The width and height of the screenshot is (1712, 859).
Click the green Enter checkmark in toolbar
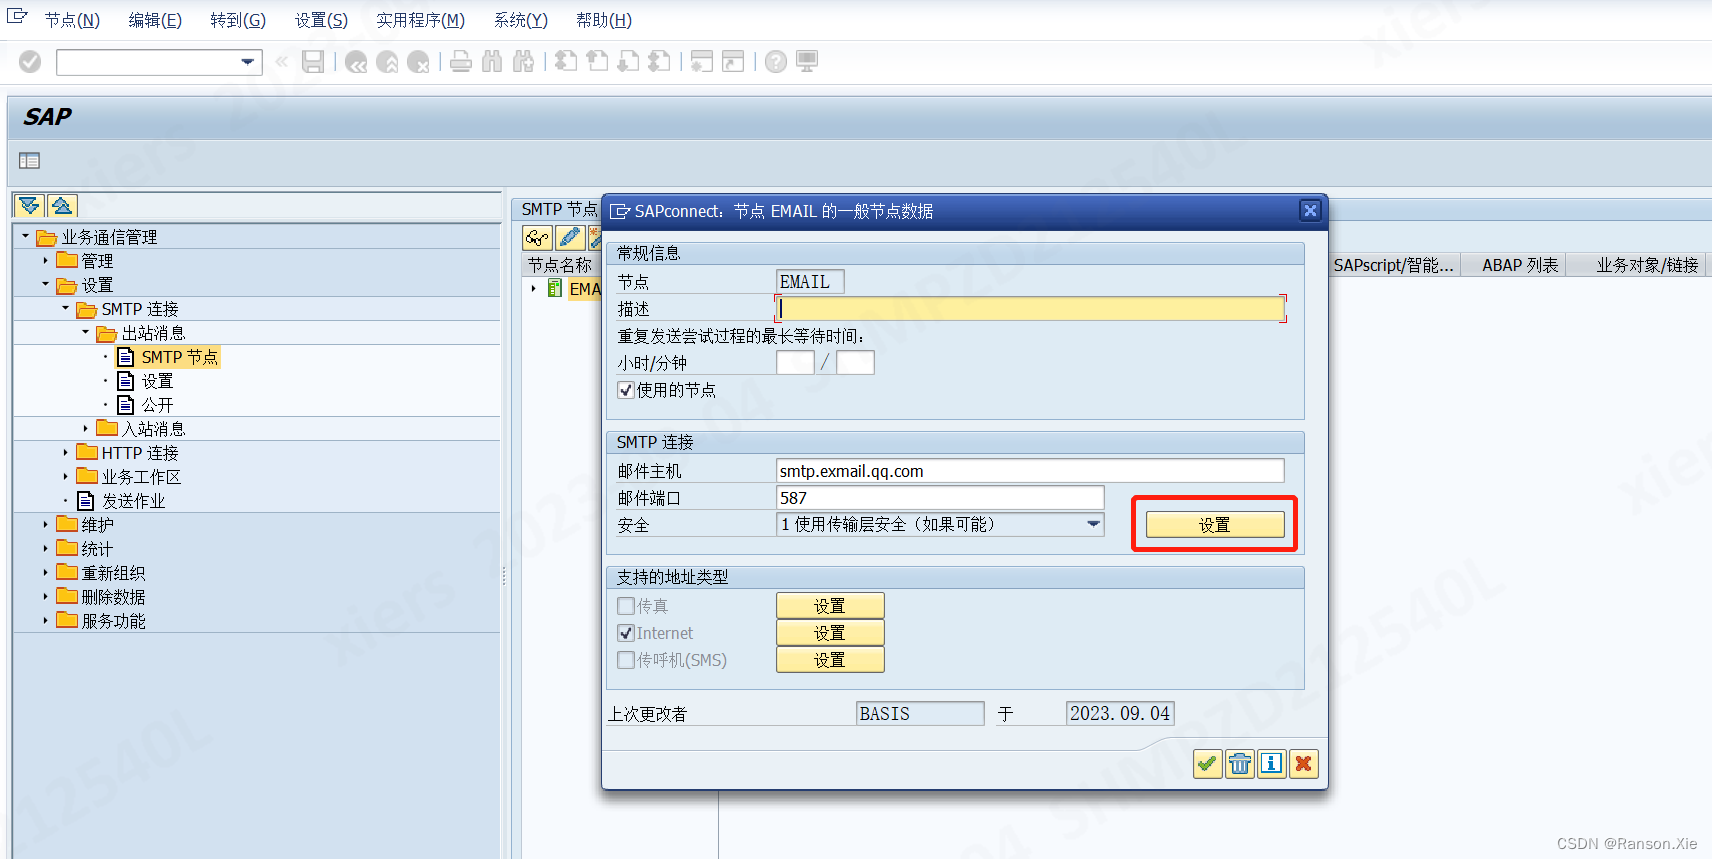point(30,62)
